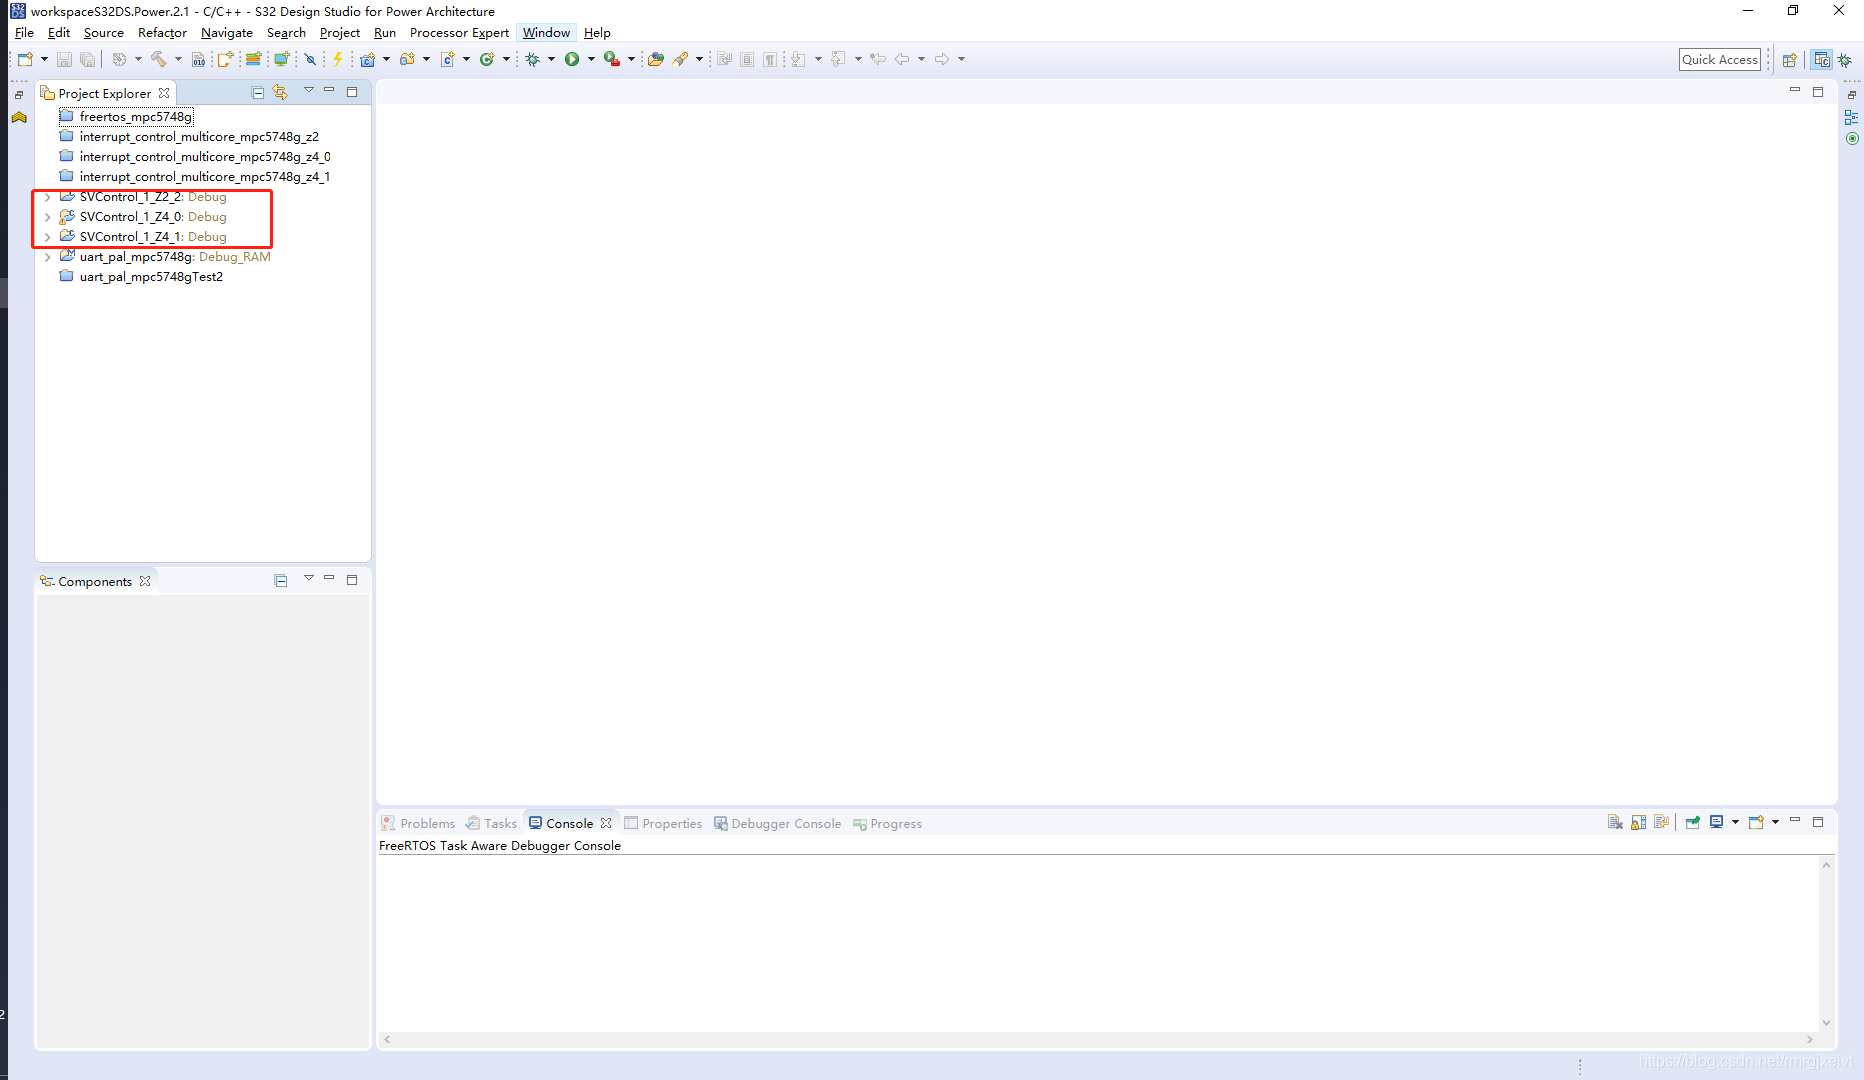Click the Quick Access search field

(x=1720, y=60)
